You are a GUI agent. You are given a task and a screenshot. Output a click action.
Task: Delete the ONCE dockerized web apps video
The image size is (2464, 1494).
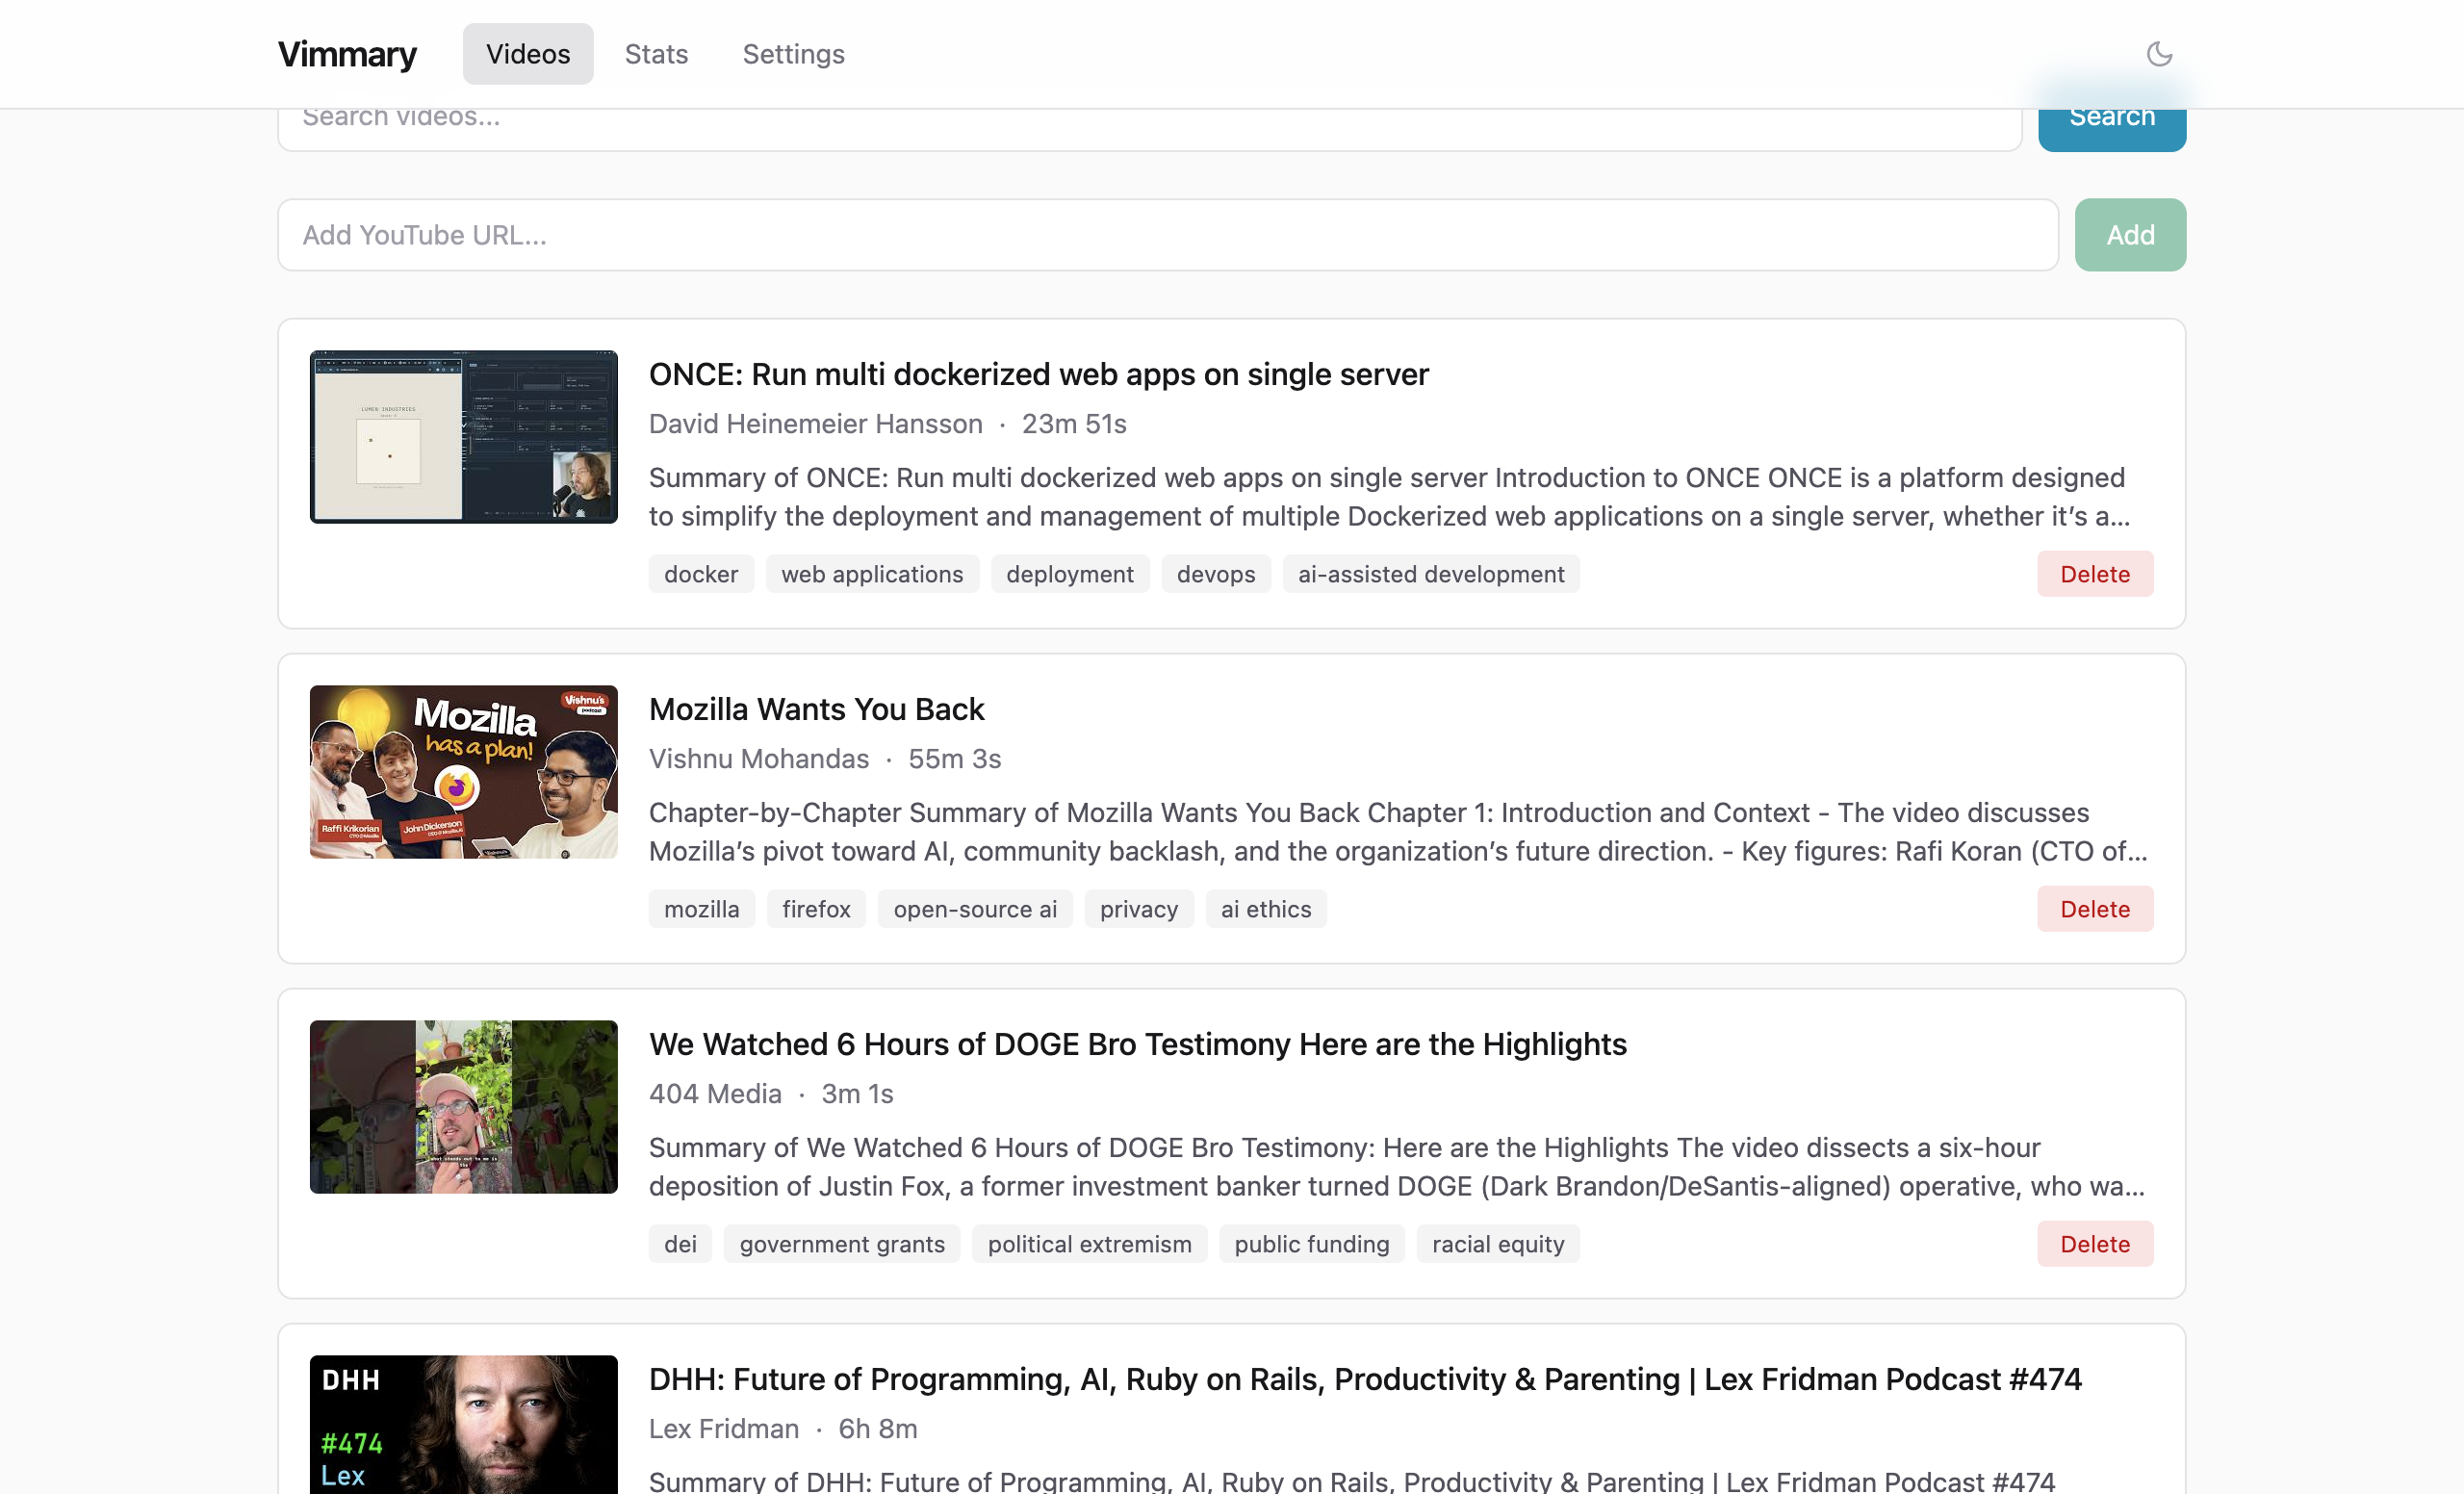click(2095, 573)
